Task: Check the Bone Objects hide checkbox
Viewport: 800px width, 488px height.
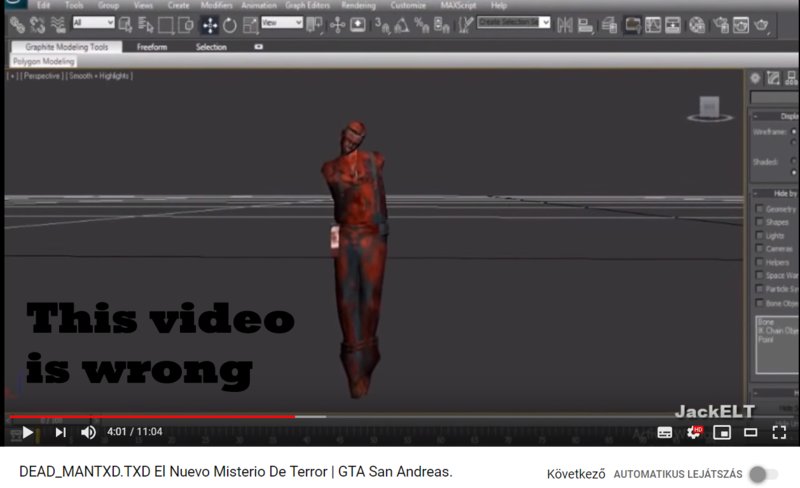Action: (x=760, y=303)
